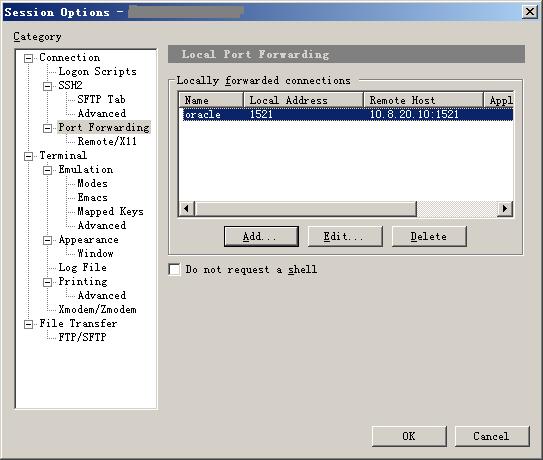
Task: Open the Log File category
Action: 82,267
